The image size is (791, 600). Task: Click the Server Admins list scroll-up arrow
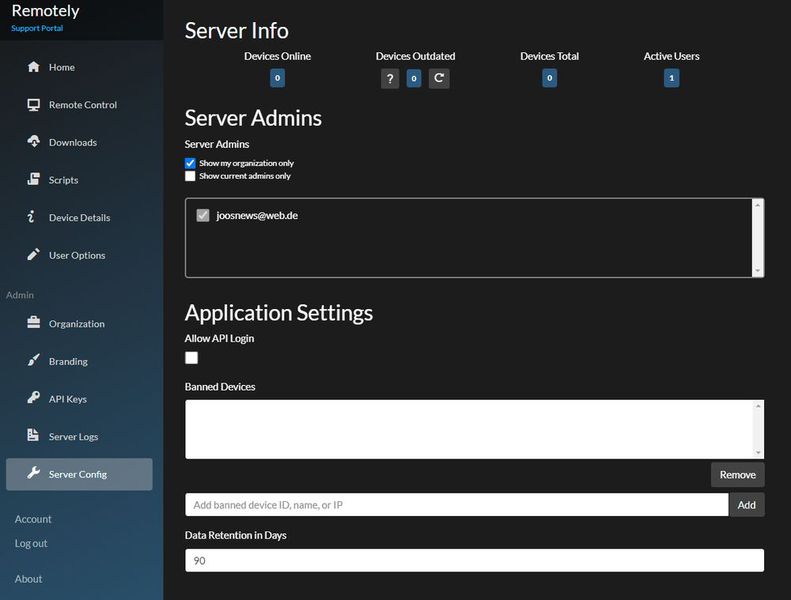pyautogui.click(x=757, y=205)
